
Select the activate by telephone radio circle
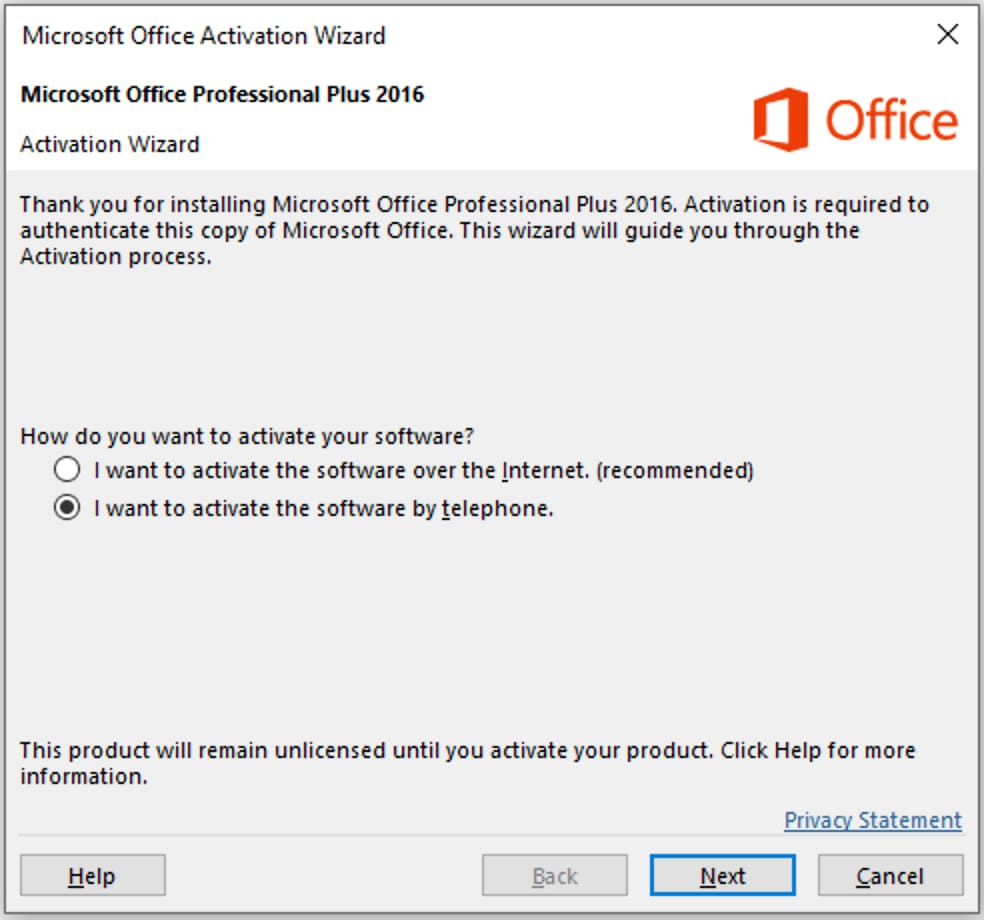click(x=67, y=508)
